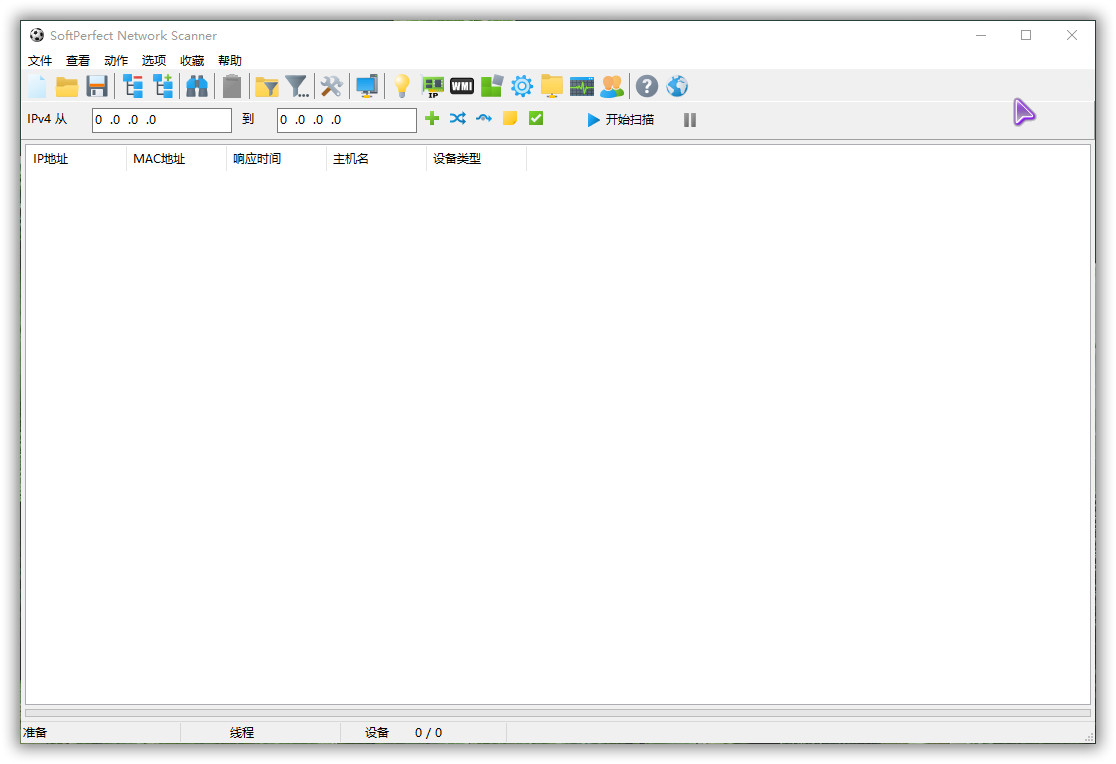Click the blue gear settings icon
Screen dimensions: 1116x764
tap(522, 87)
